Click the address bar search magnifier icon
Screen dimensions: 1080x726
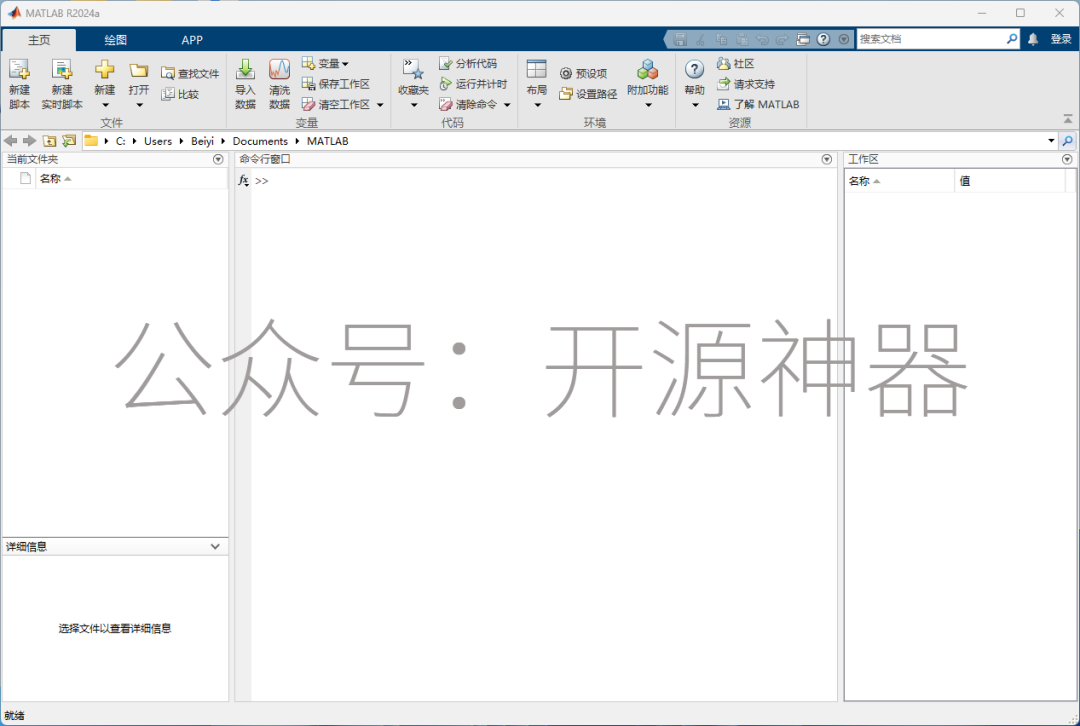(1068, 141)
